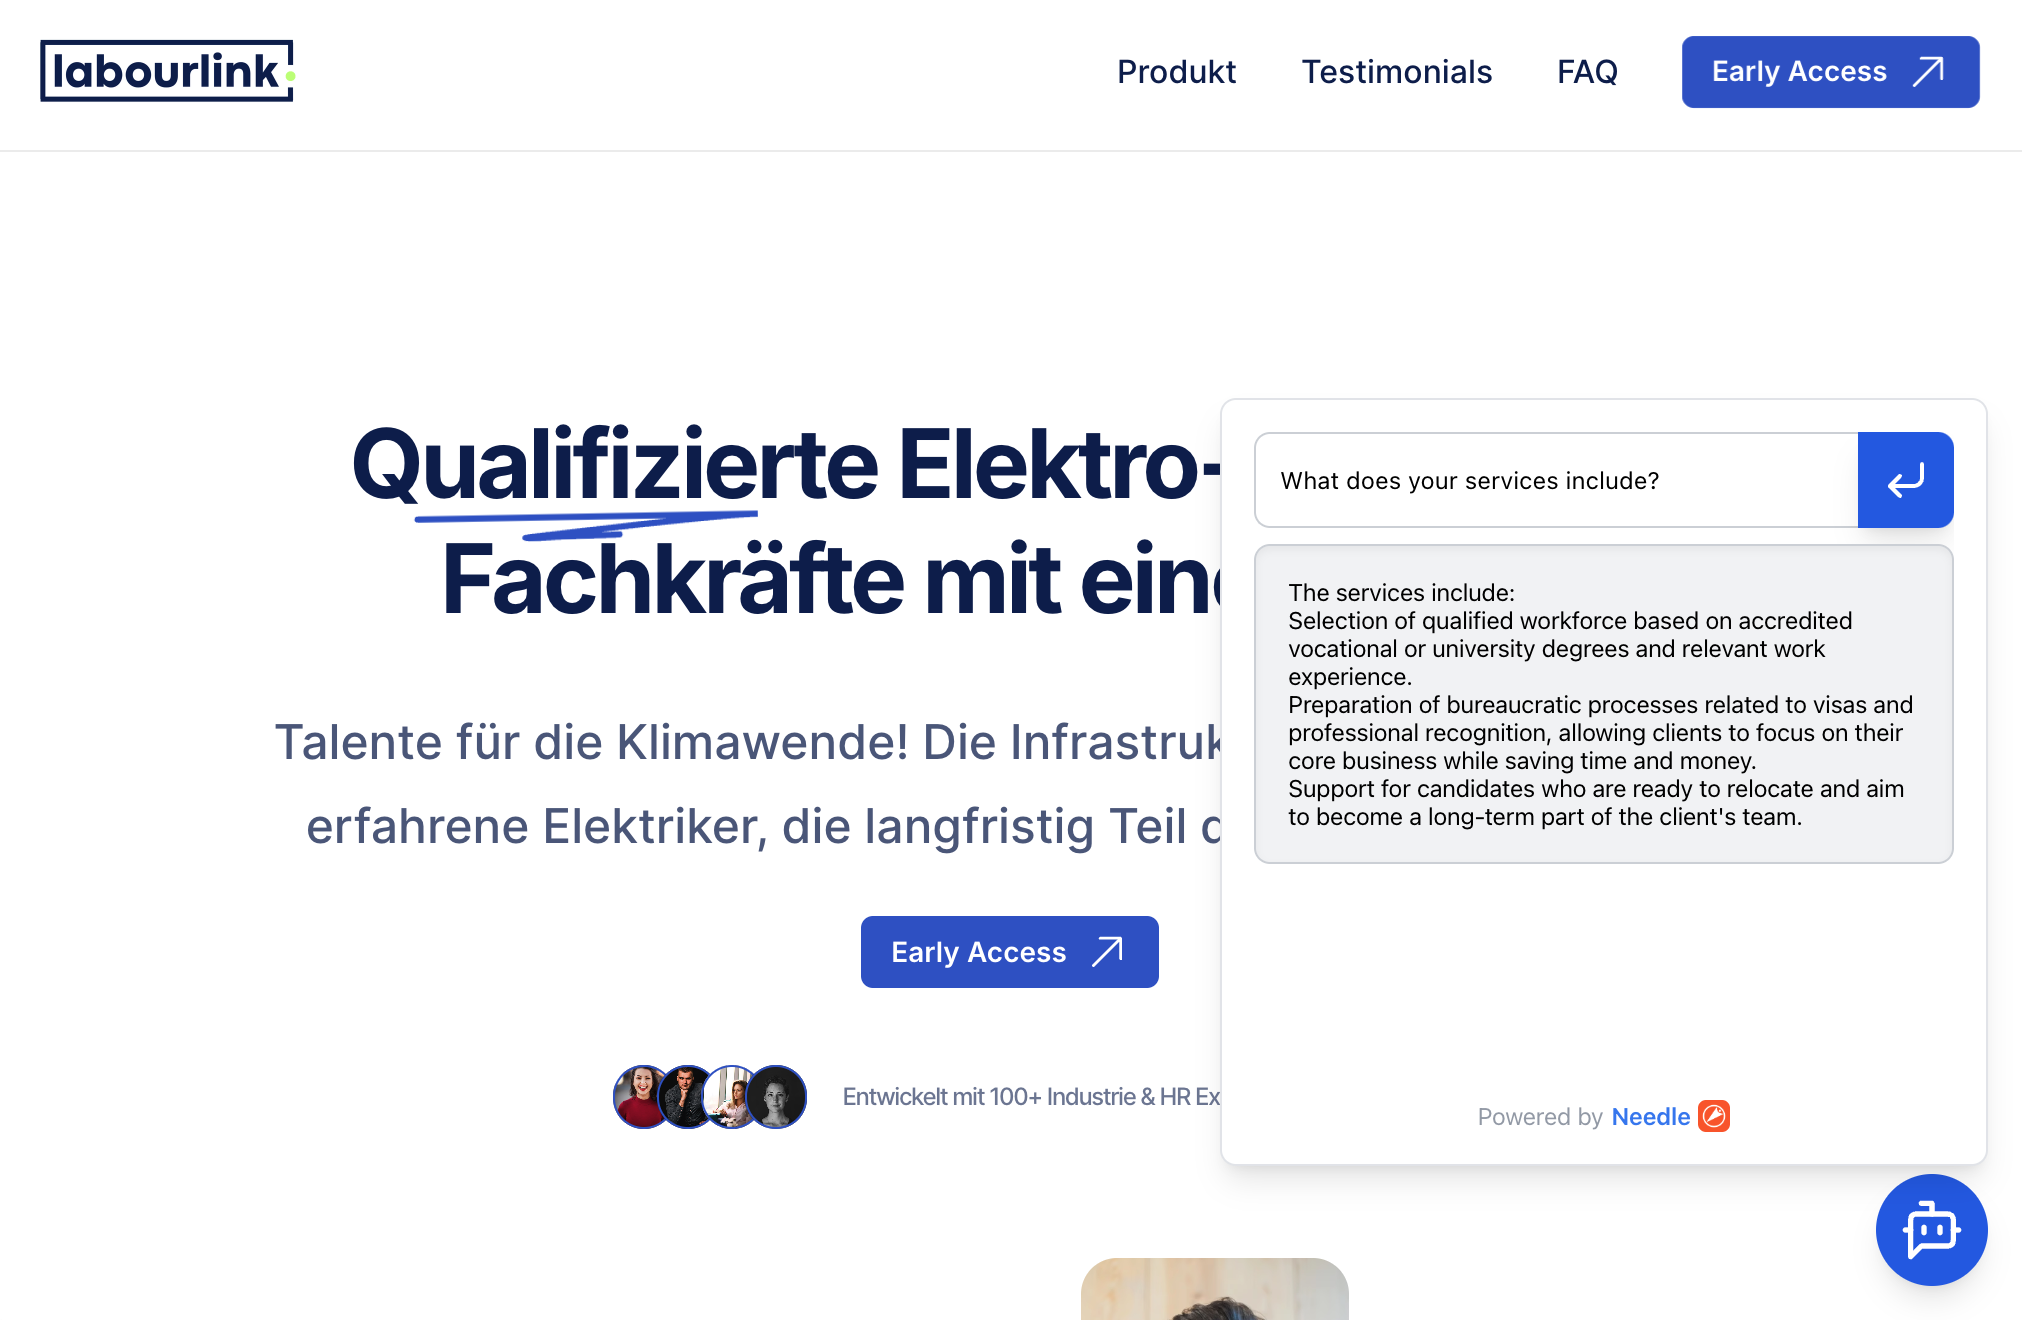Click fourth profile avatar in testimonials row
Screen dimensions: 2022x1320
775,1096
